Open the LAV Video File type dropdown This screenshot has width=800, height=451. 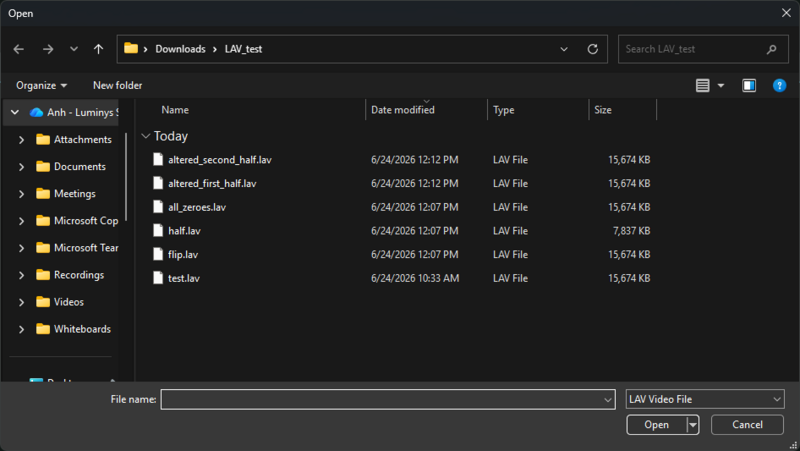pyautogui.click(x=705, y=399)
